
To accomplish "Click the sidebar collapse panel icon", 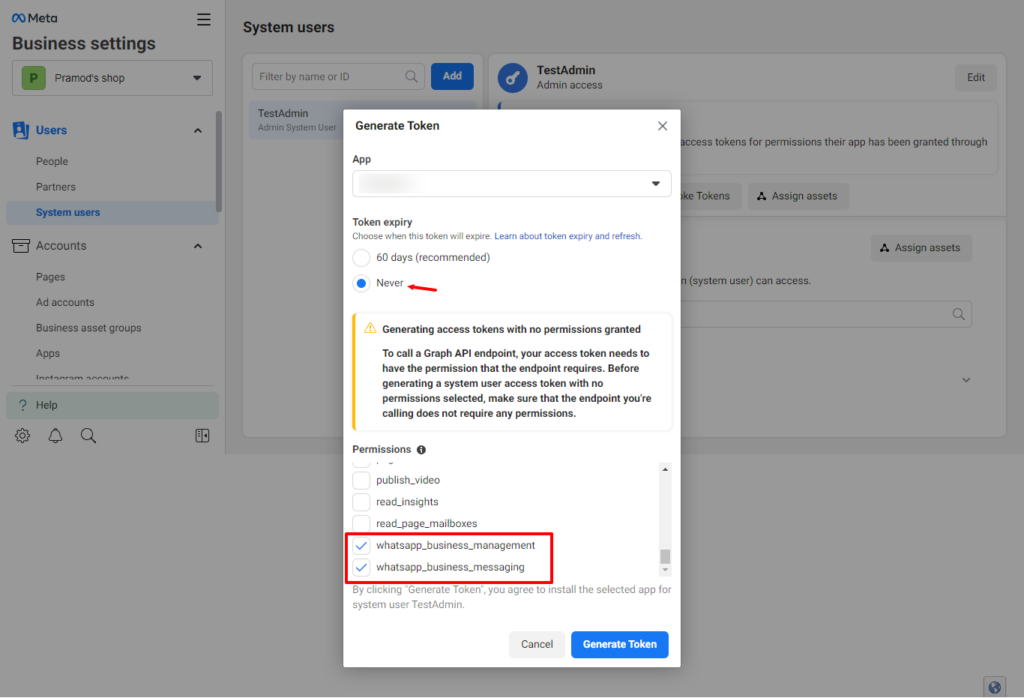I will click(202, 436).
